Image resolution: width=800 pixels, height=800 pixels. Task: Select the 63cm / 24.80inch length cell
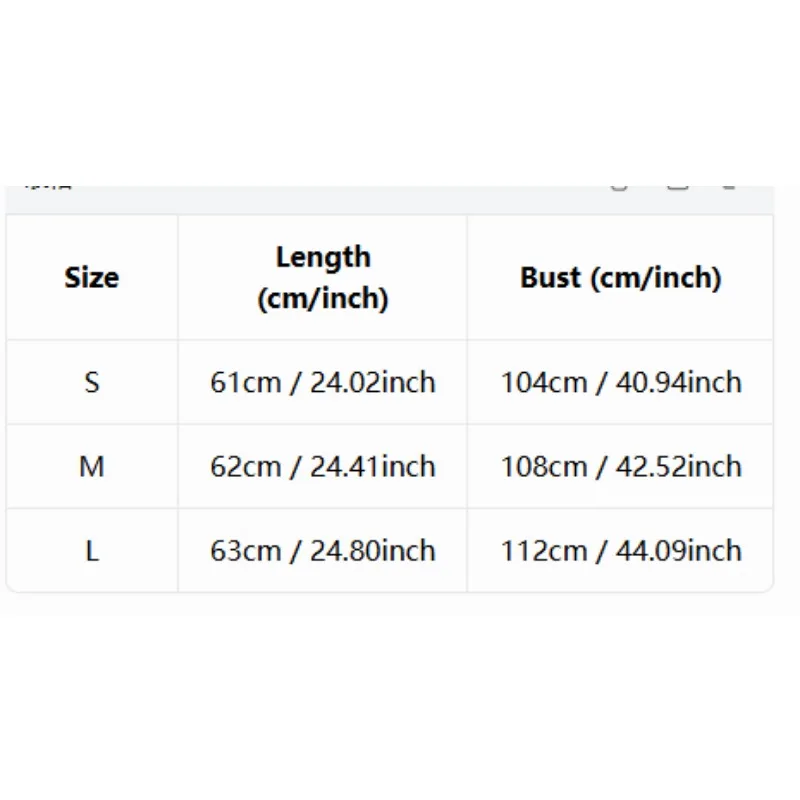pyautogui.click(x=322, y=551)
